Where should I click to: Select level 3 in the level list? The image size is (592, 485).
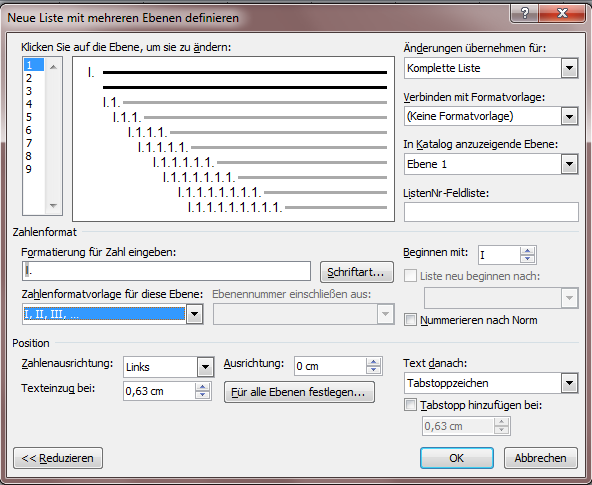pos(29,91)
